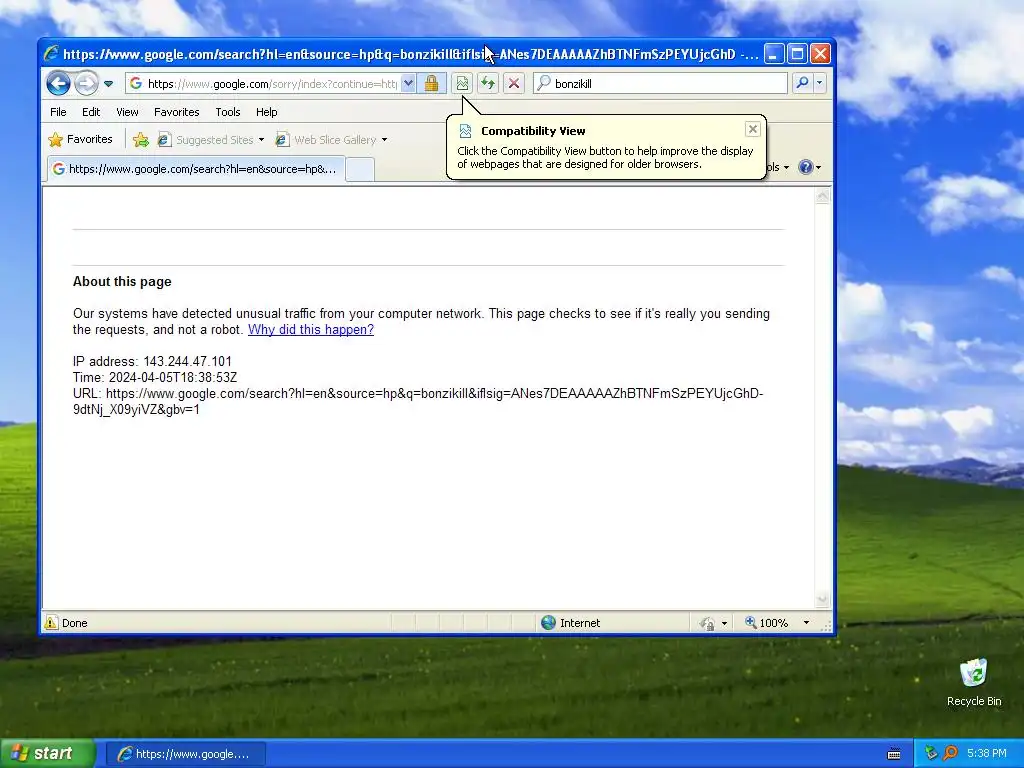Click the google taskbar button
This screenshot has width=1024, height=768.
pos(185,754)
